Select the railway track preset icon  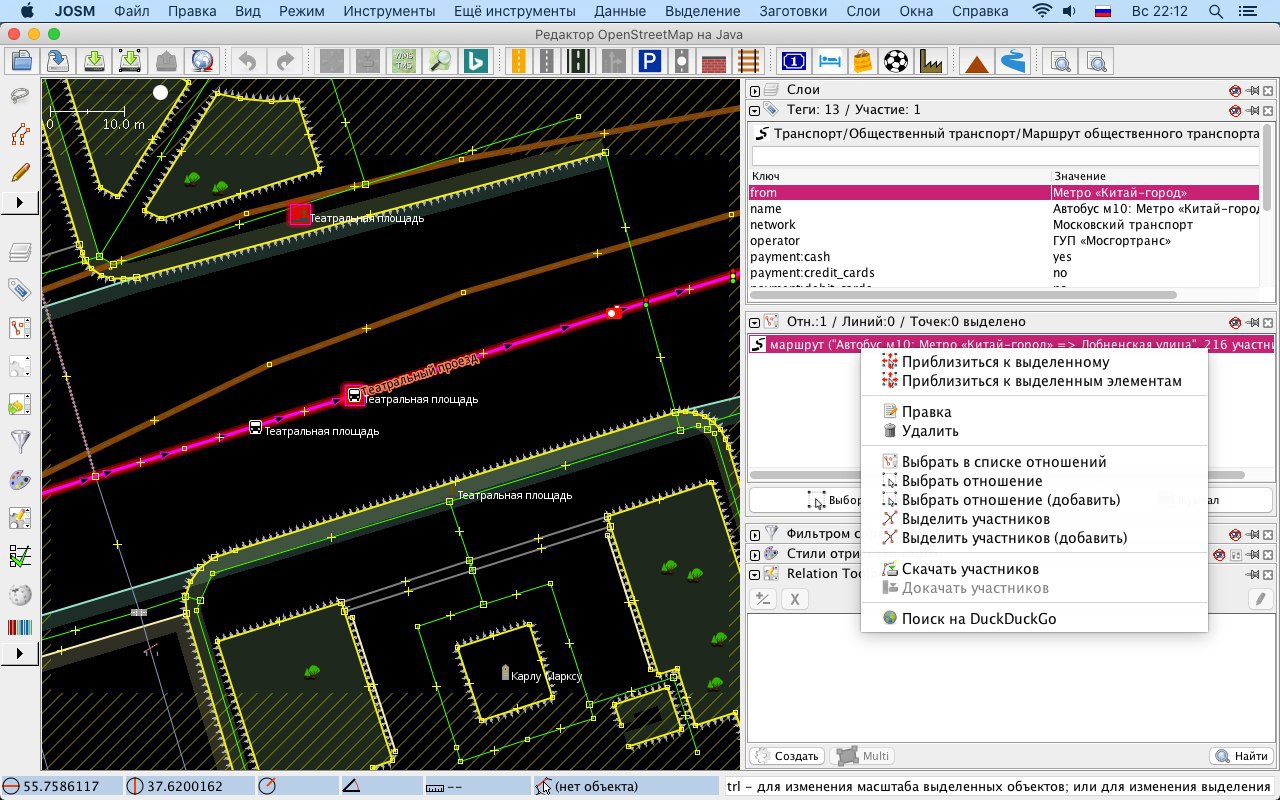coord(749,61)
